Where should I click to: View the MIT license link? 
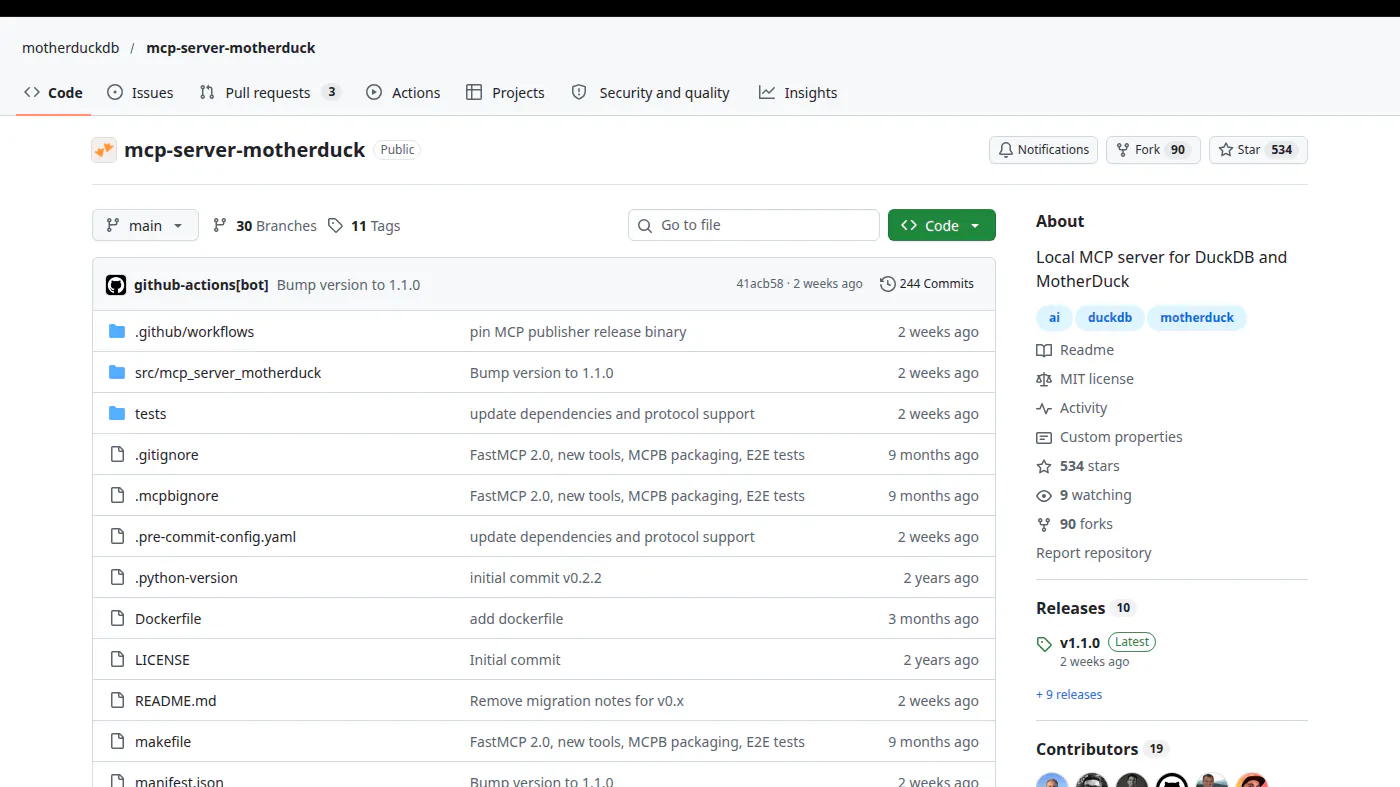(1096, 379)
